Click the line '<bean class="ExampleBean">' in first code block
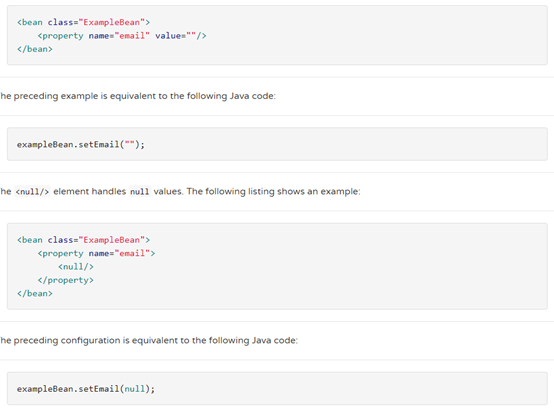The width and height of the screenshot is (554, 412). [x=83, y=22]
